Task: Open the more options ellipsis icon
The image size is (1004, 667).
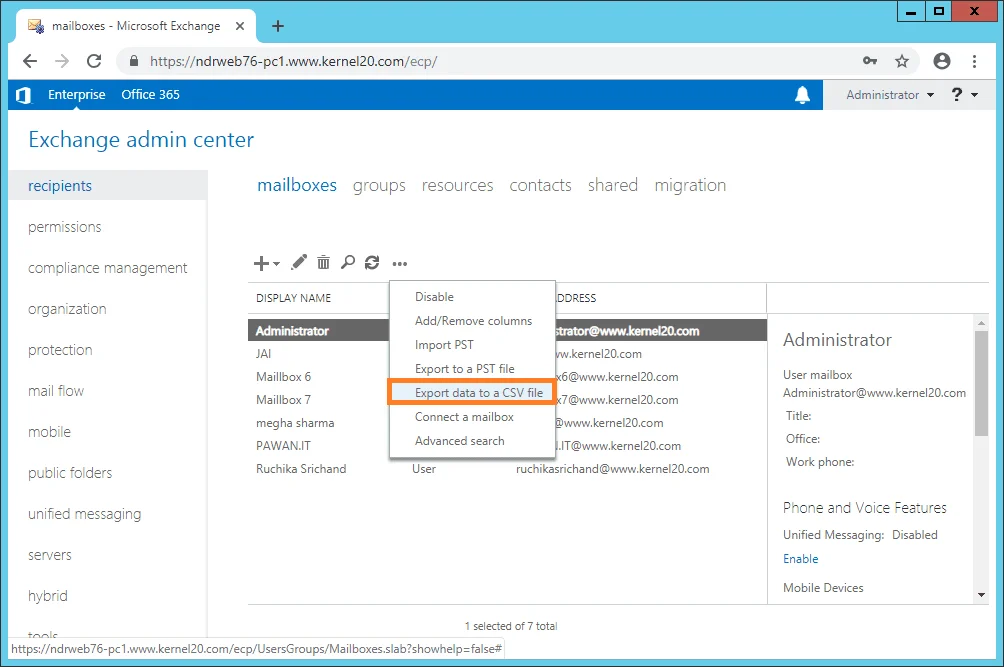Action: pyautogui.click(x=398, y=263)
